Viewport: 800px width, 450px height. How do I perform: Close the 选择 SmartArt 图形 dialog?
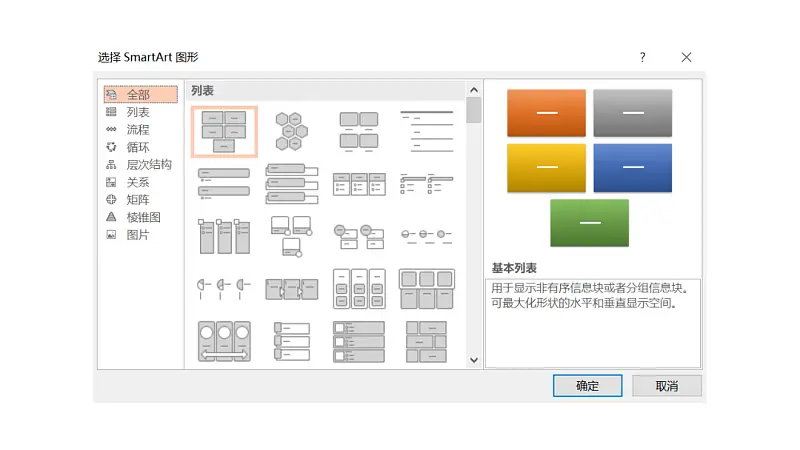(686, 57)
